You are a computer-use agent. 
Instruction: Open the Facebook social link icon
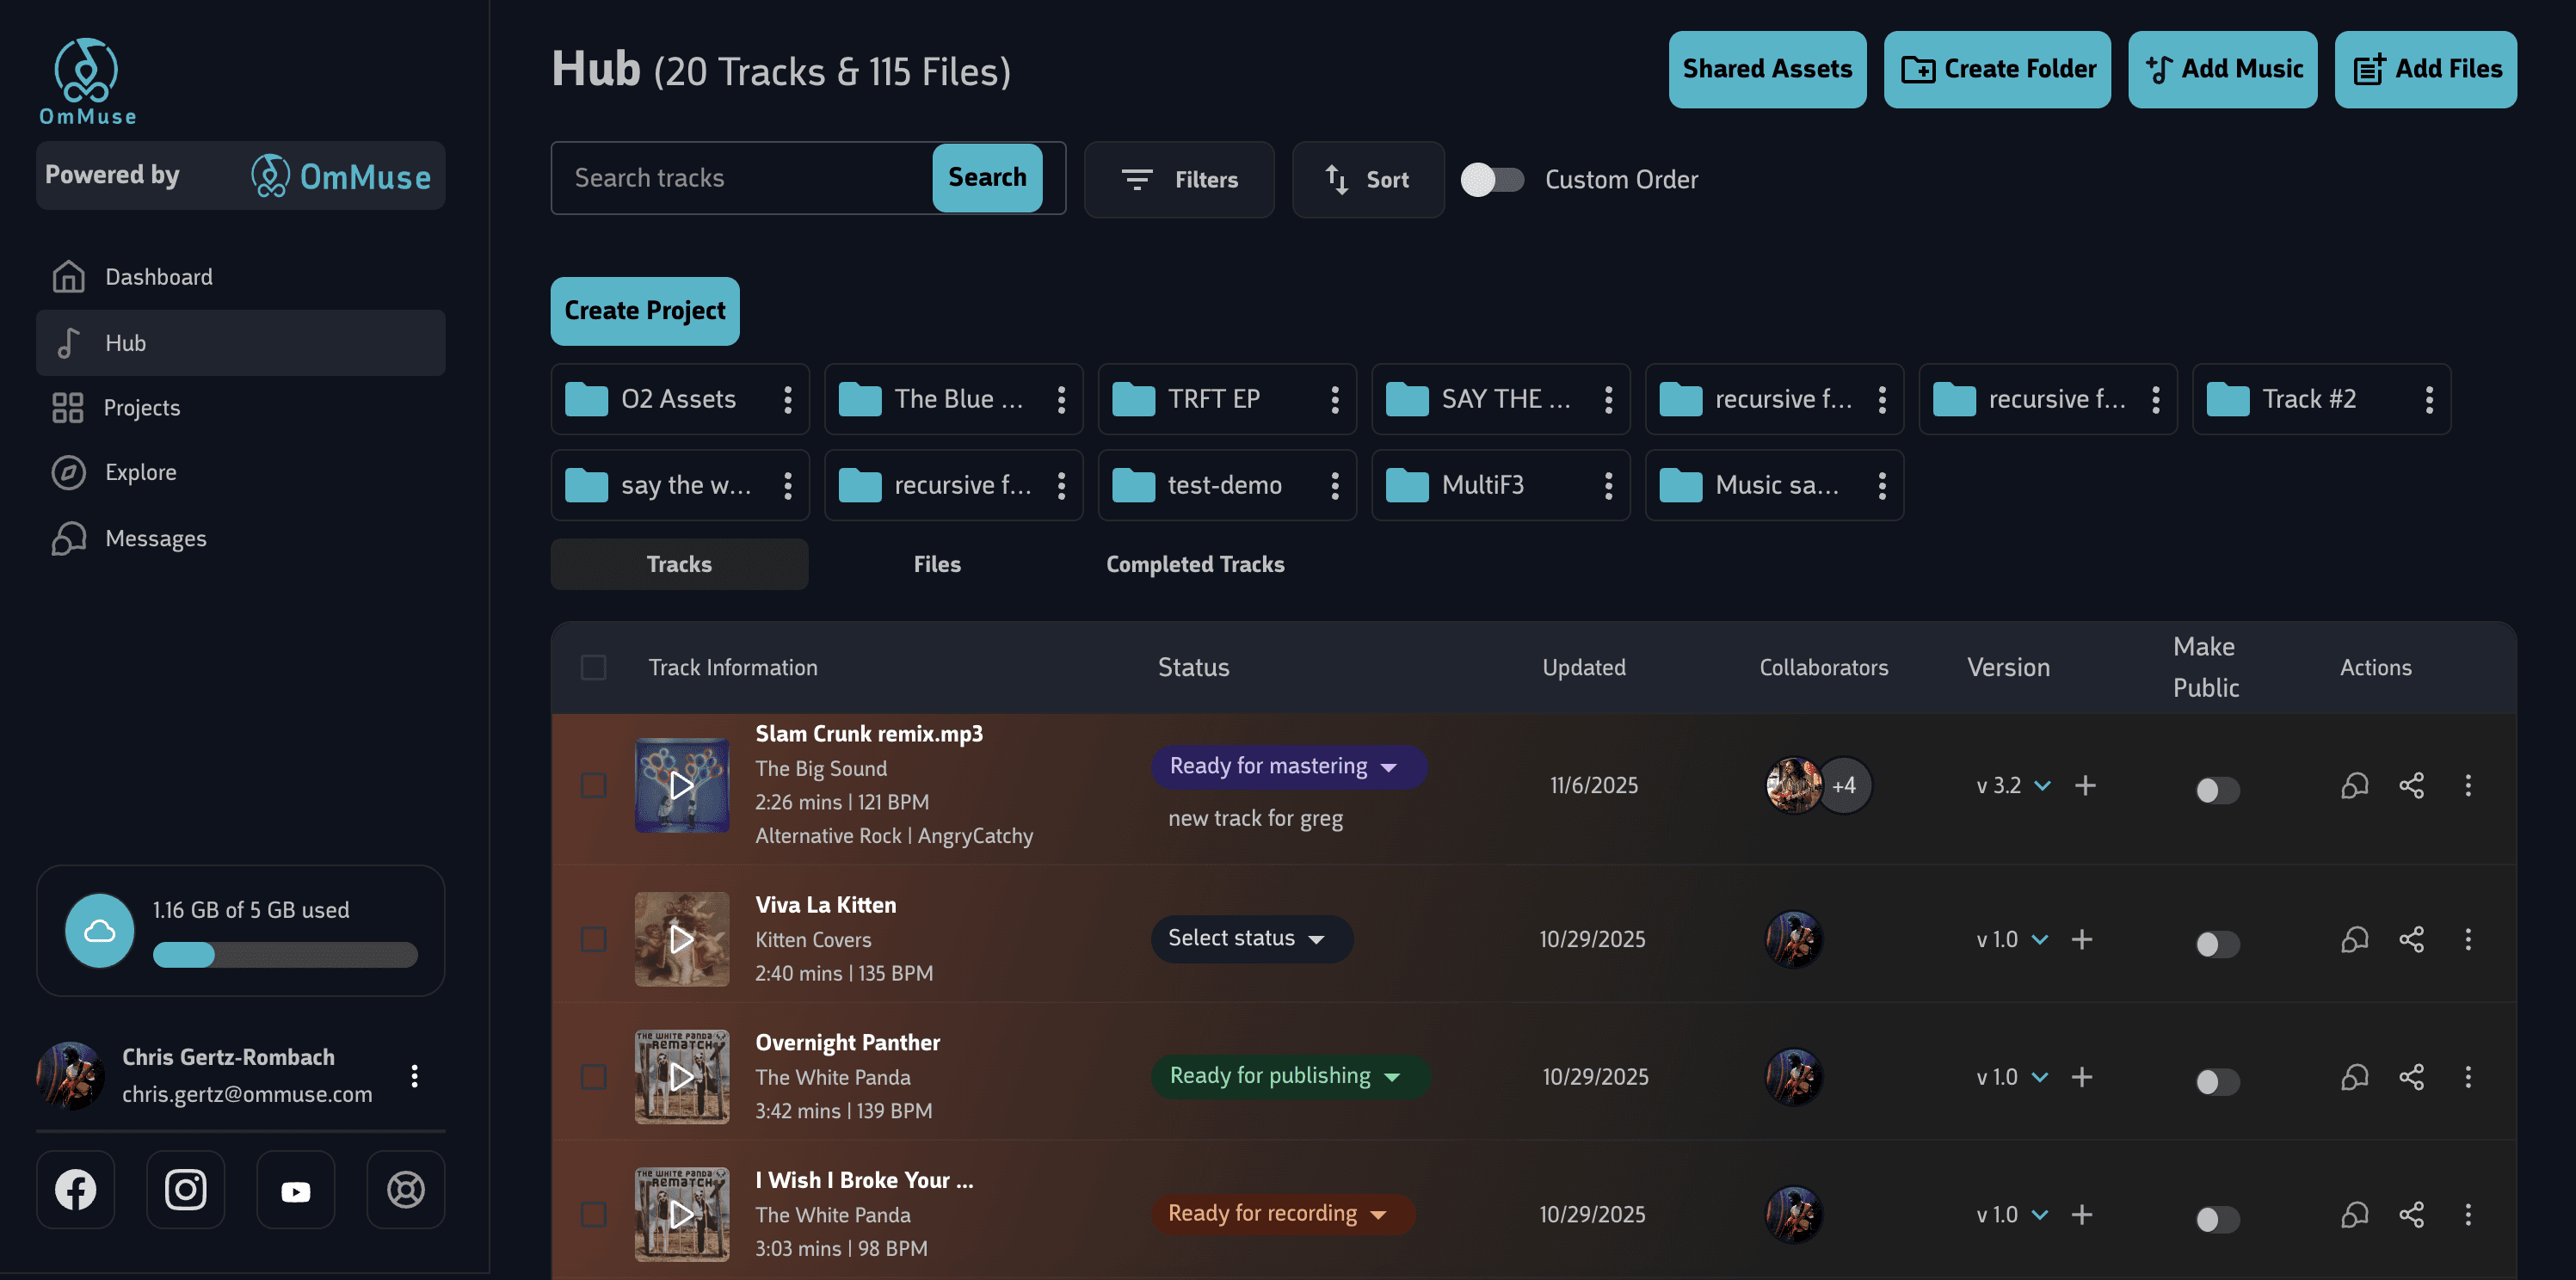click(76, 1190)
